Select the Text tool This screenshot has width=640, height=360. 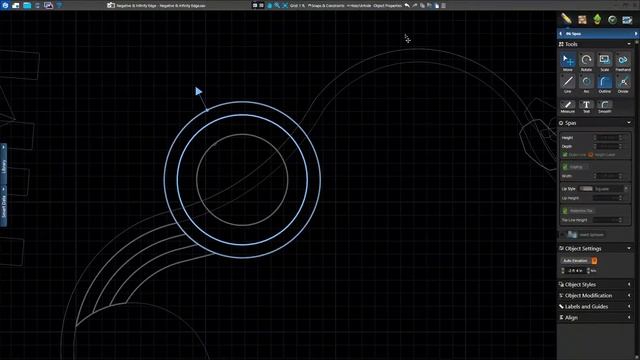click(586, 106)
